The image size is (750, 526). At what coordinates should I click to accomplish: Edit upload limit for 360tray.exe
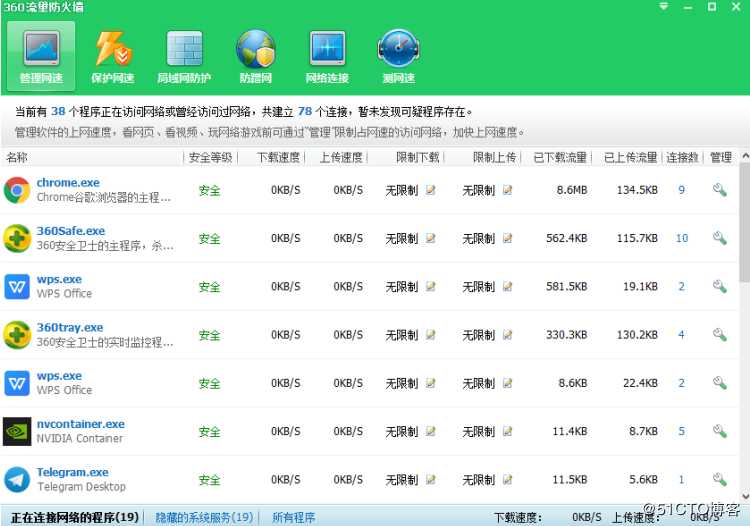coord(507,334)
